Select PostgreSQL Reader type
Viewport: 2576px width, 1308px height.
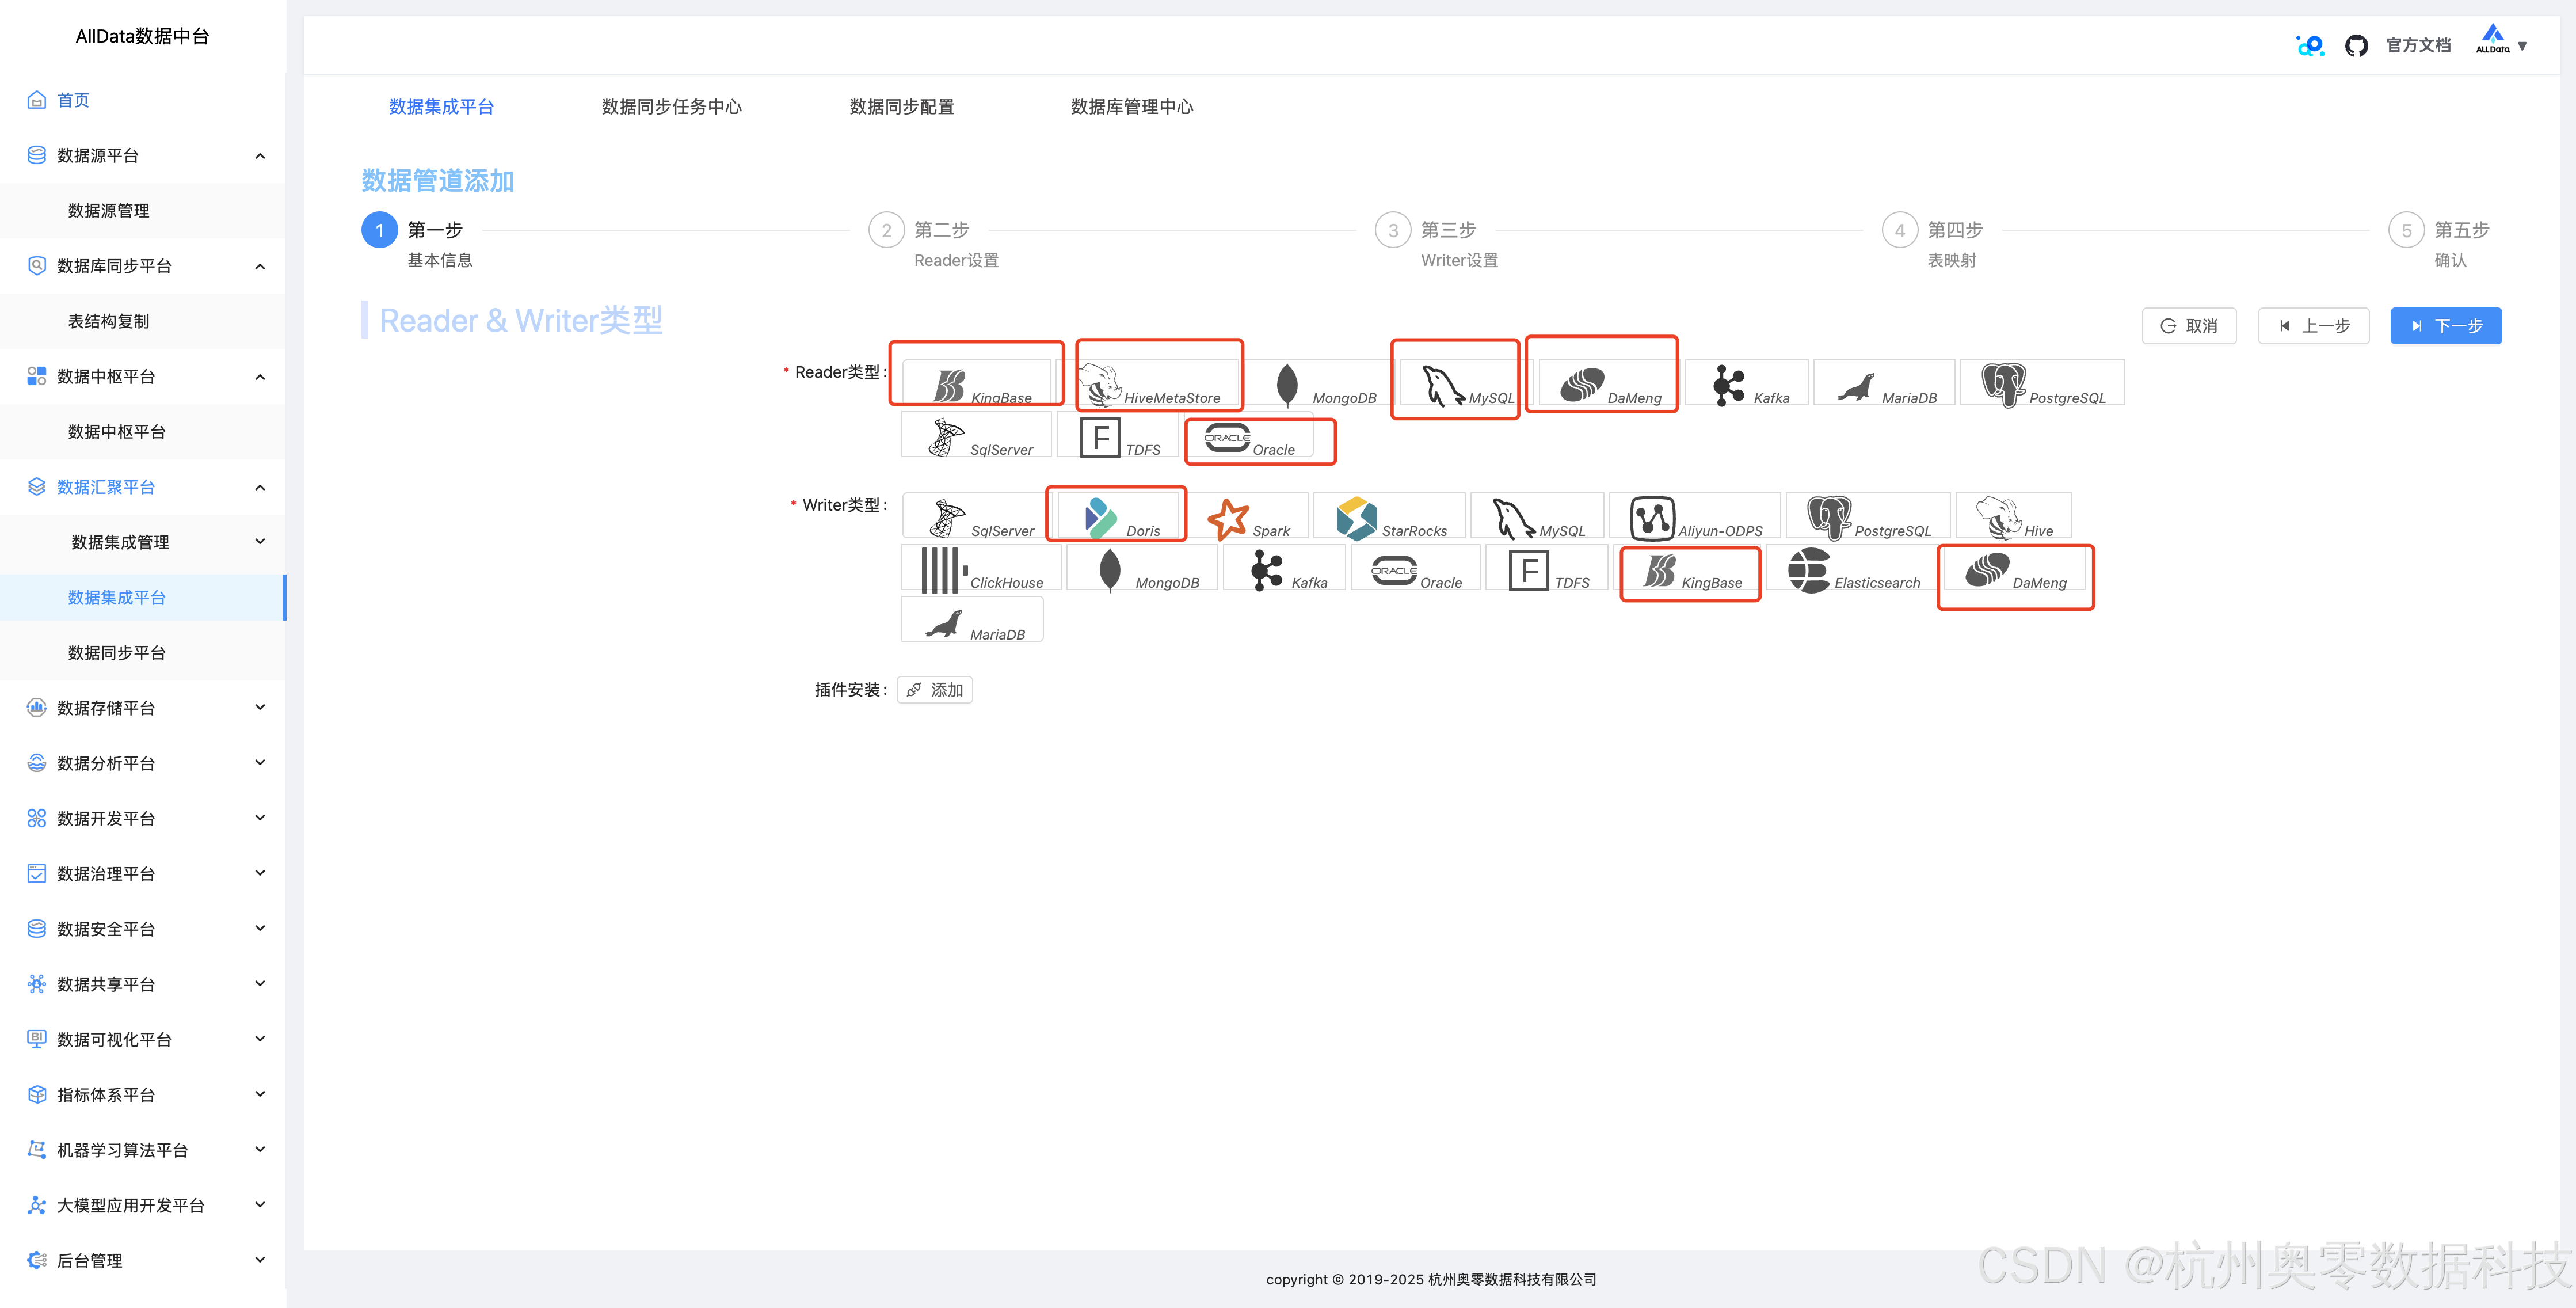coord(2042,383)
